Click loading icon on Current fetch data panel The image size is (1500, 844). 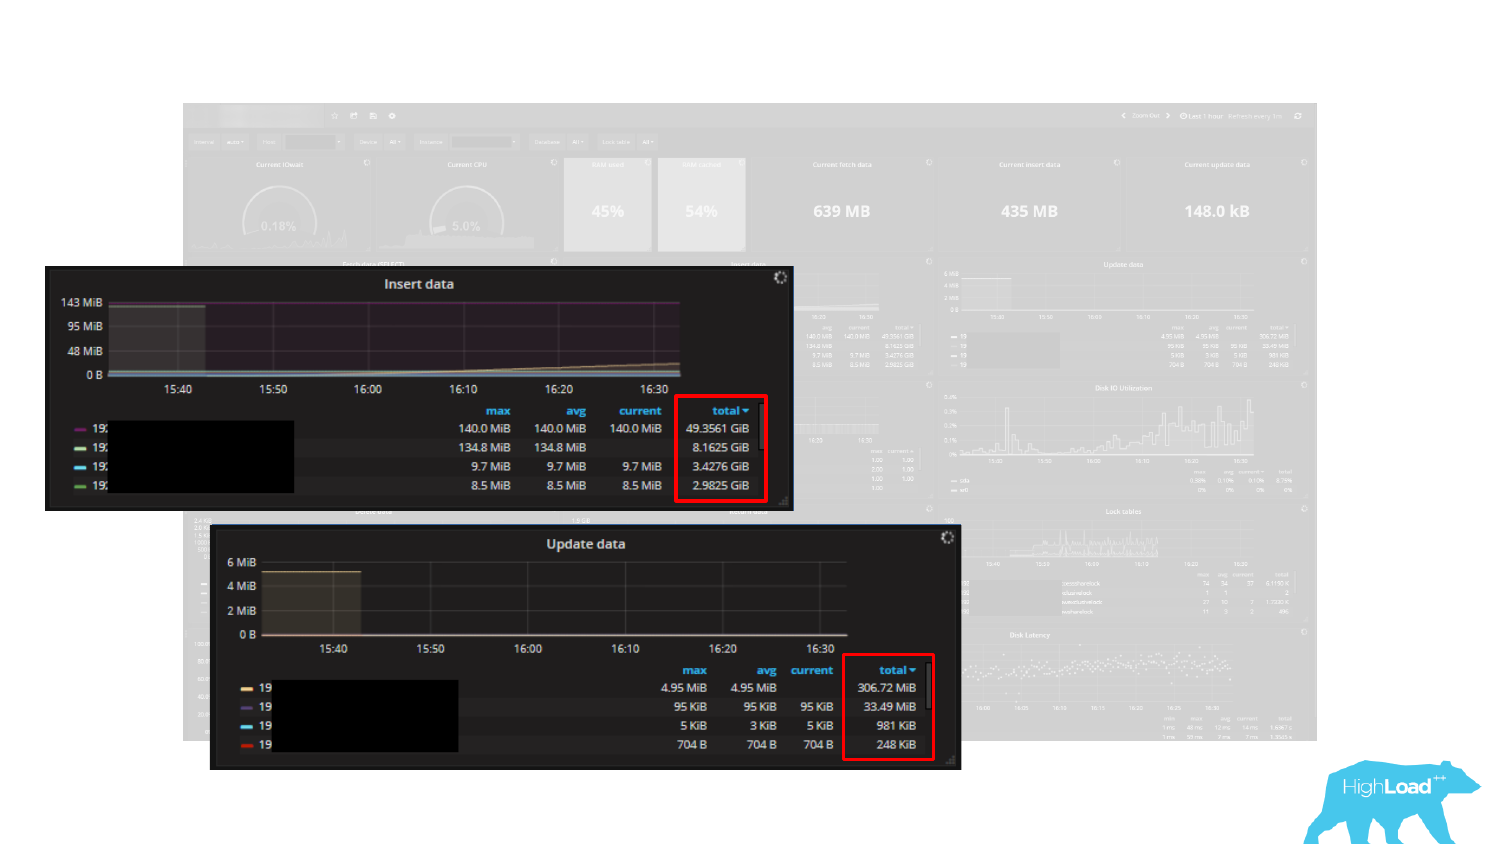929,162
